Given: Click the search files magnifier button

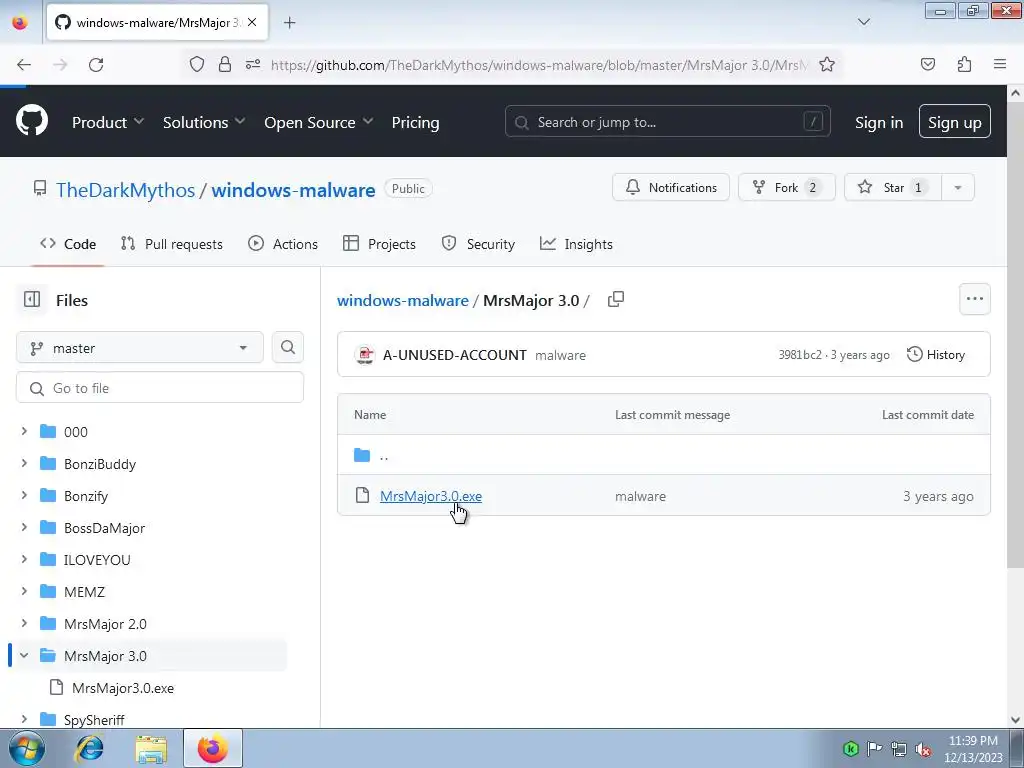Looking at the screenshot, I should [x=288, y=347].
